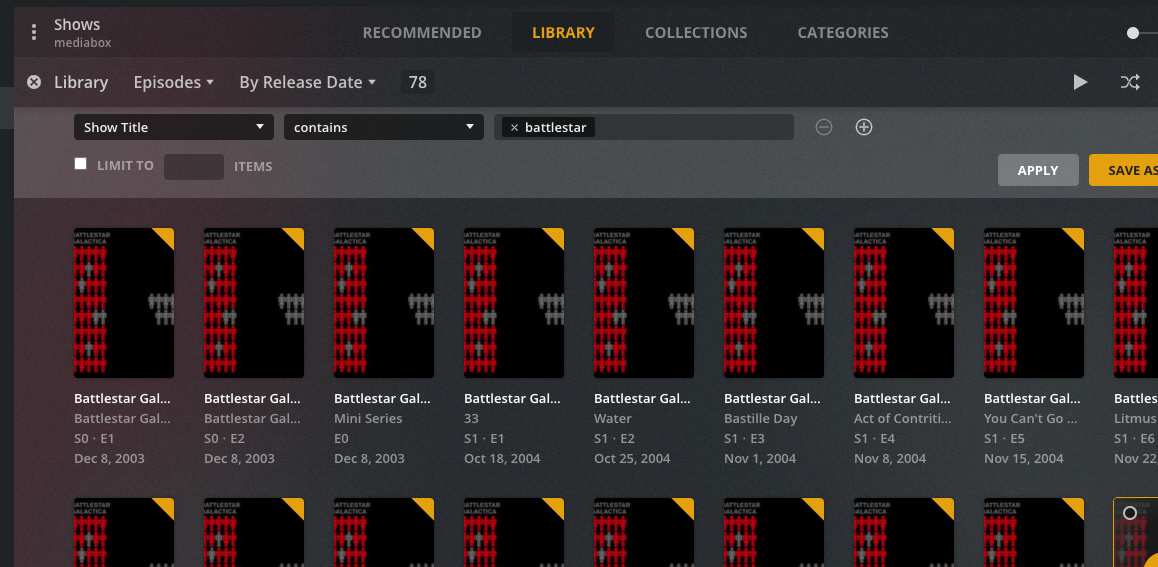Click the Mini Series episode title
The width and height of the screenshot is (1158, 567).
[x=368, y=419]
